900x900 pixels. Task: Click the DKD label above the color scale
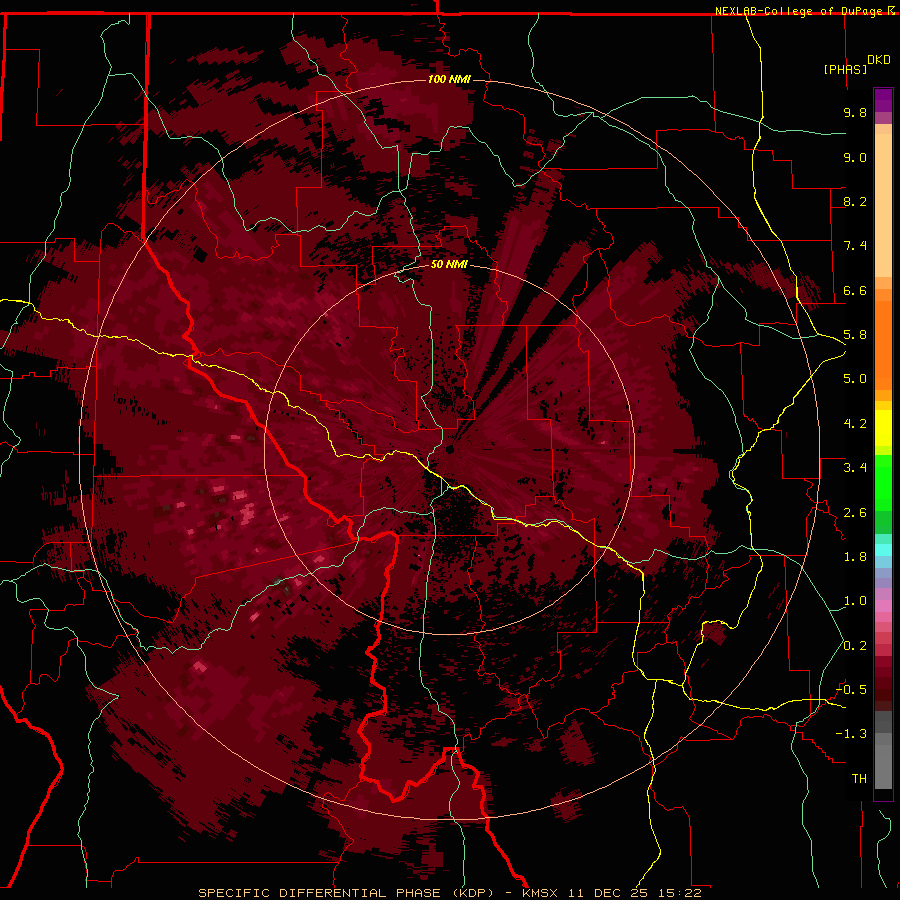tap(879, 60)
